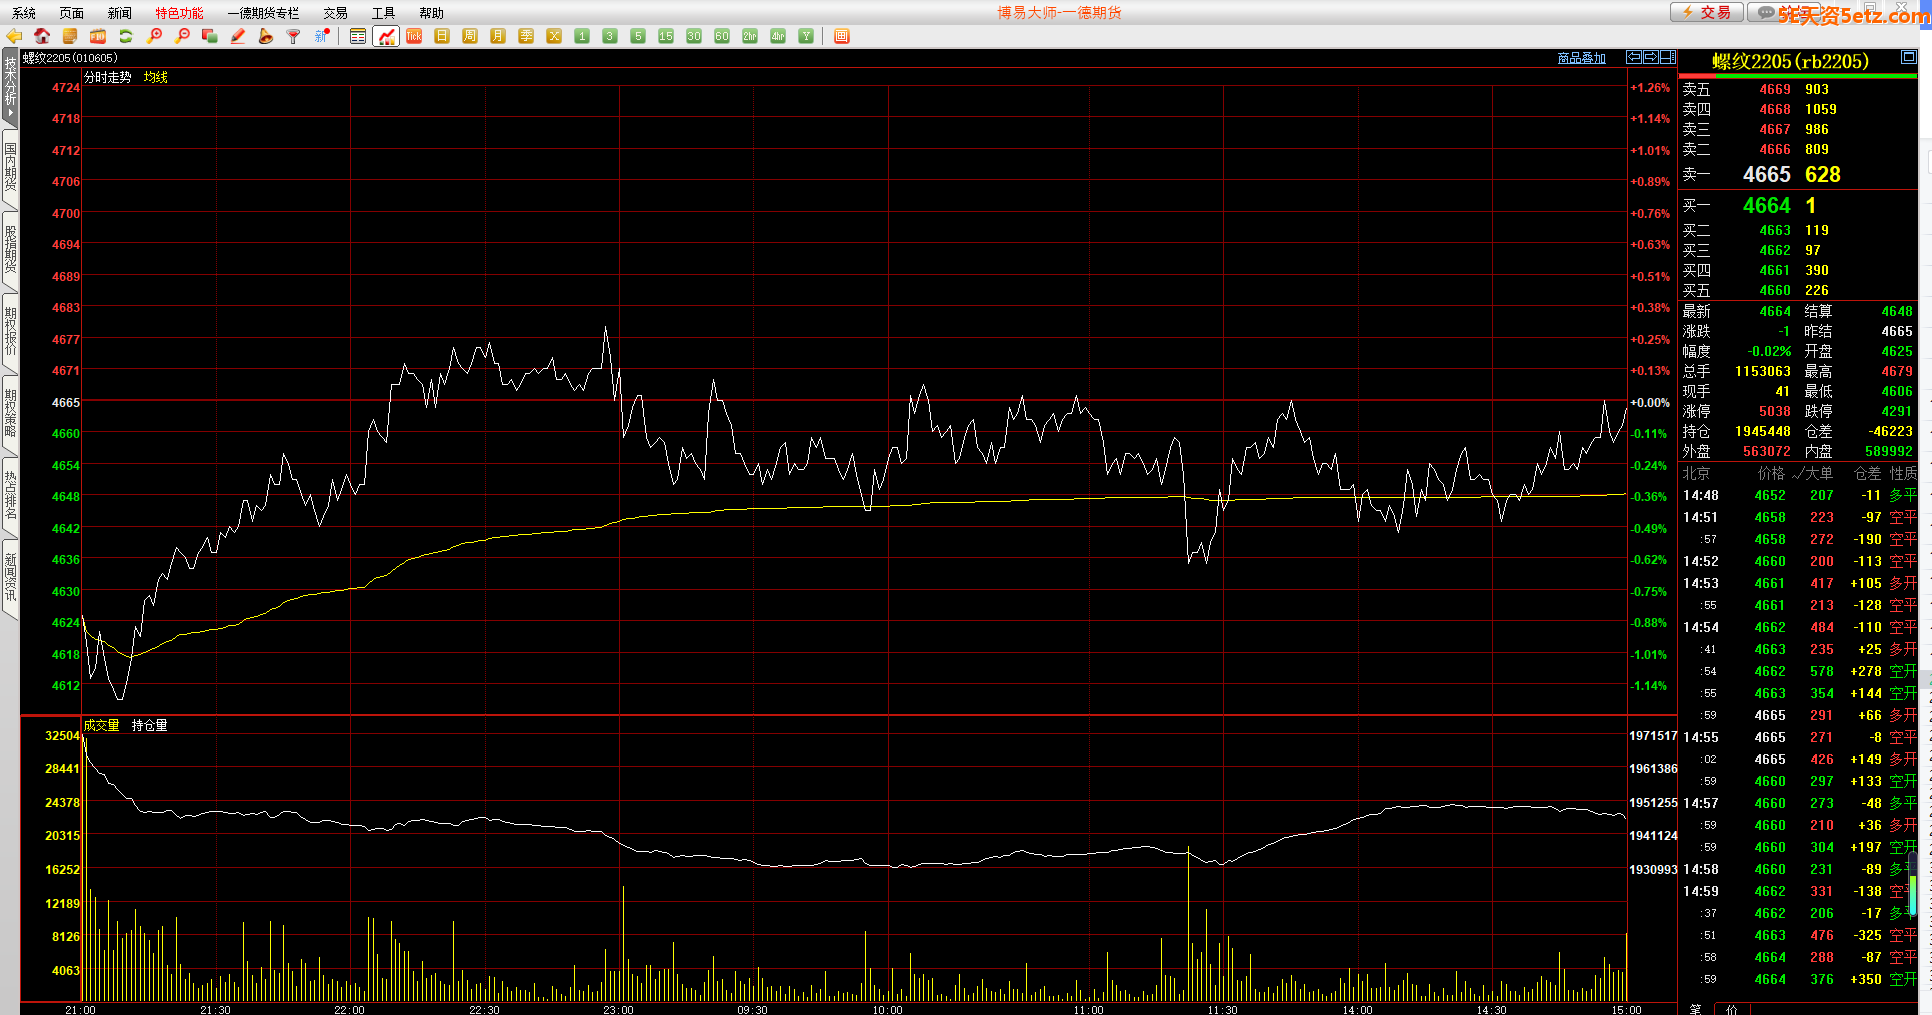Click the zoom in magnifier icon
1932x1015 pixels.
154,36
